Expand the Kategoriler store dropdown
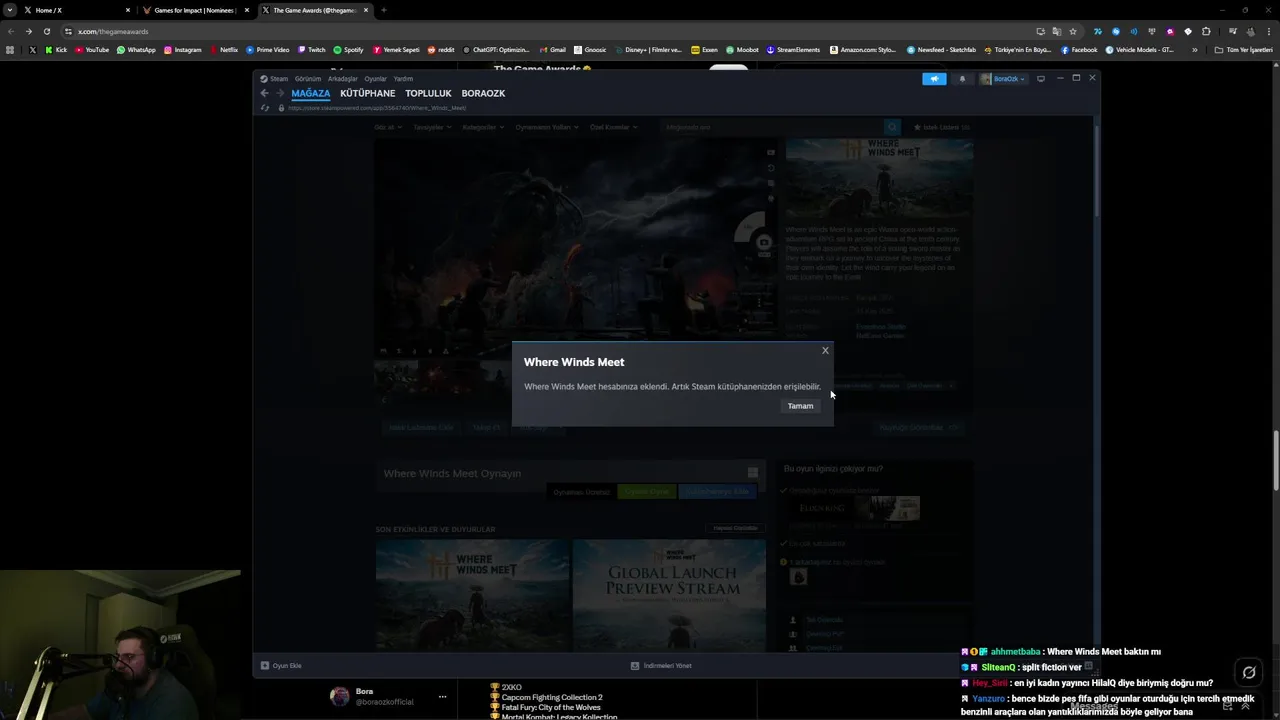1280x720 pixels. pyautogui.click(x=482, y=127)
